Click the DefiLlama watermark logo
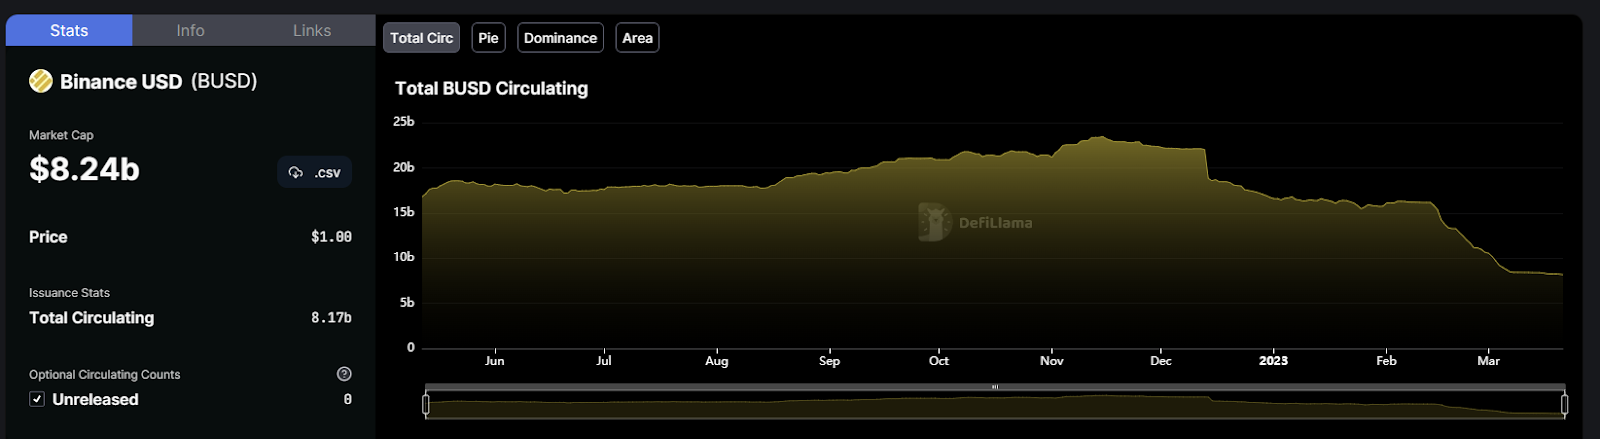This screenshot has width=1600, height=439. tap(934, 222)
